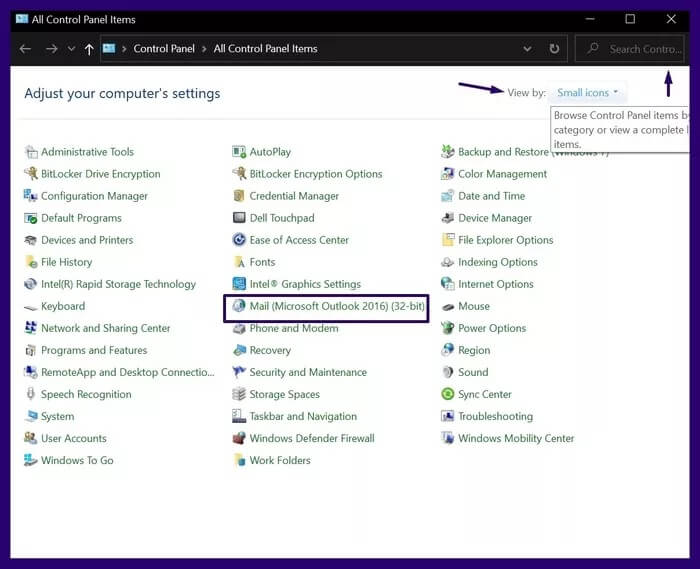Click the File History icon
The height and width of the screenshot is (569, 700).
(31, 262)
